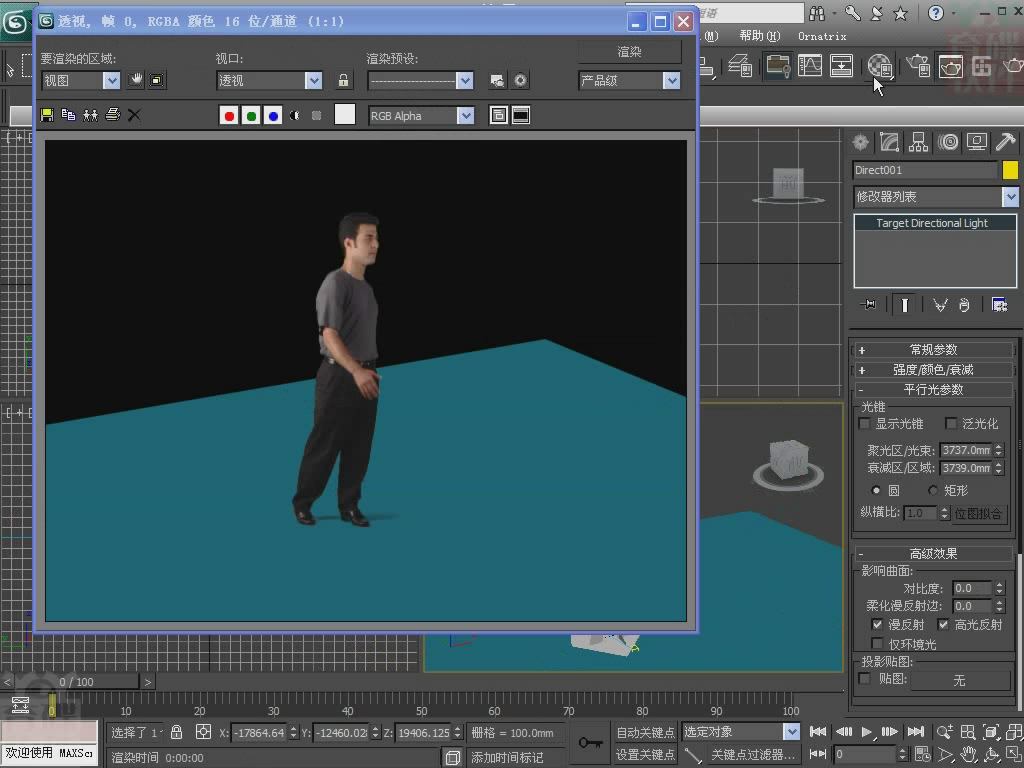Toggle the frame window UI display
The image size is (1024, 768).
(520, 116)
